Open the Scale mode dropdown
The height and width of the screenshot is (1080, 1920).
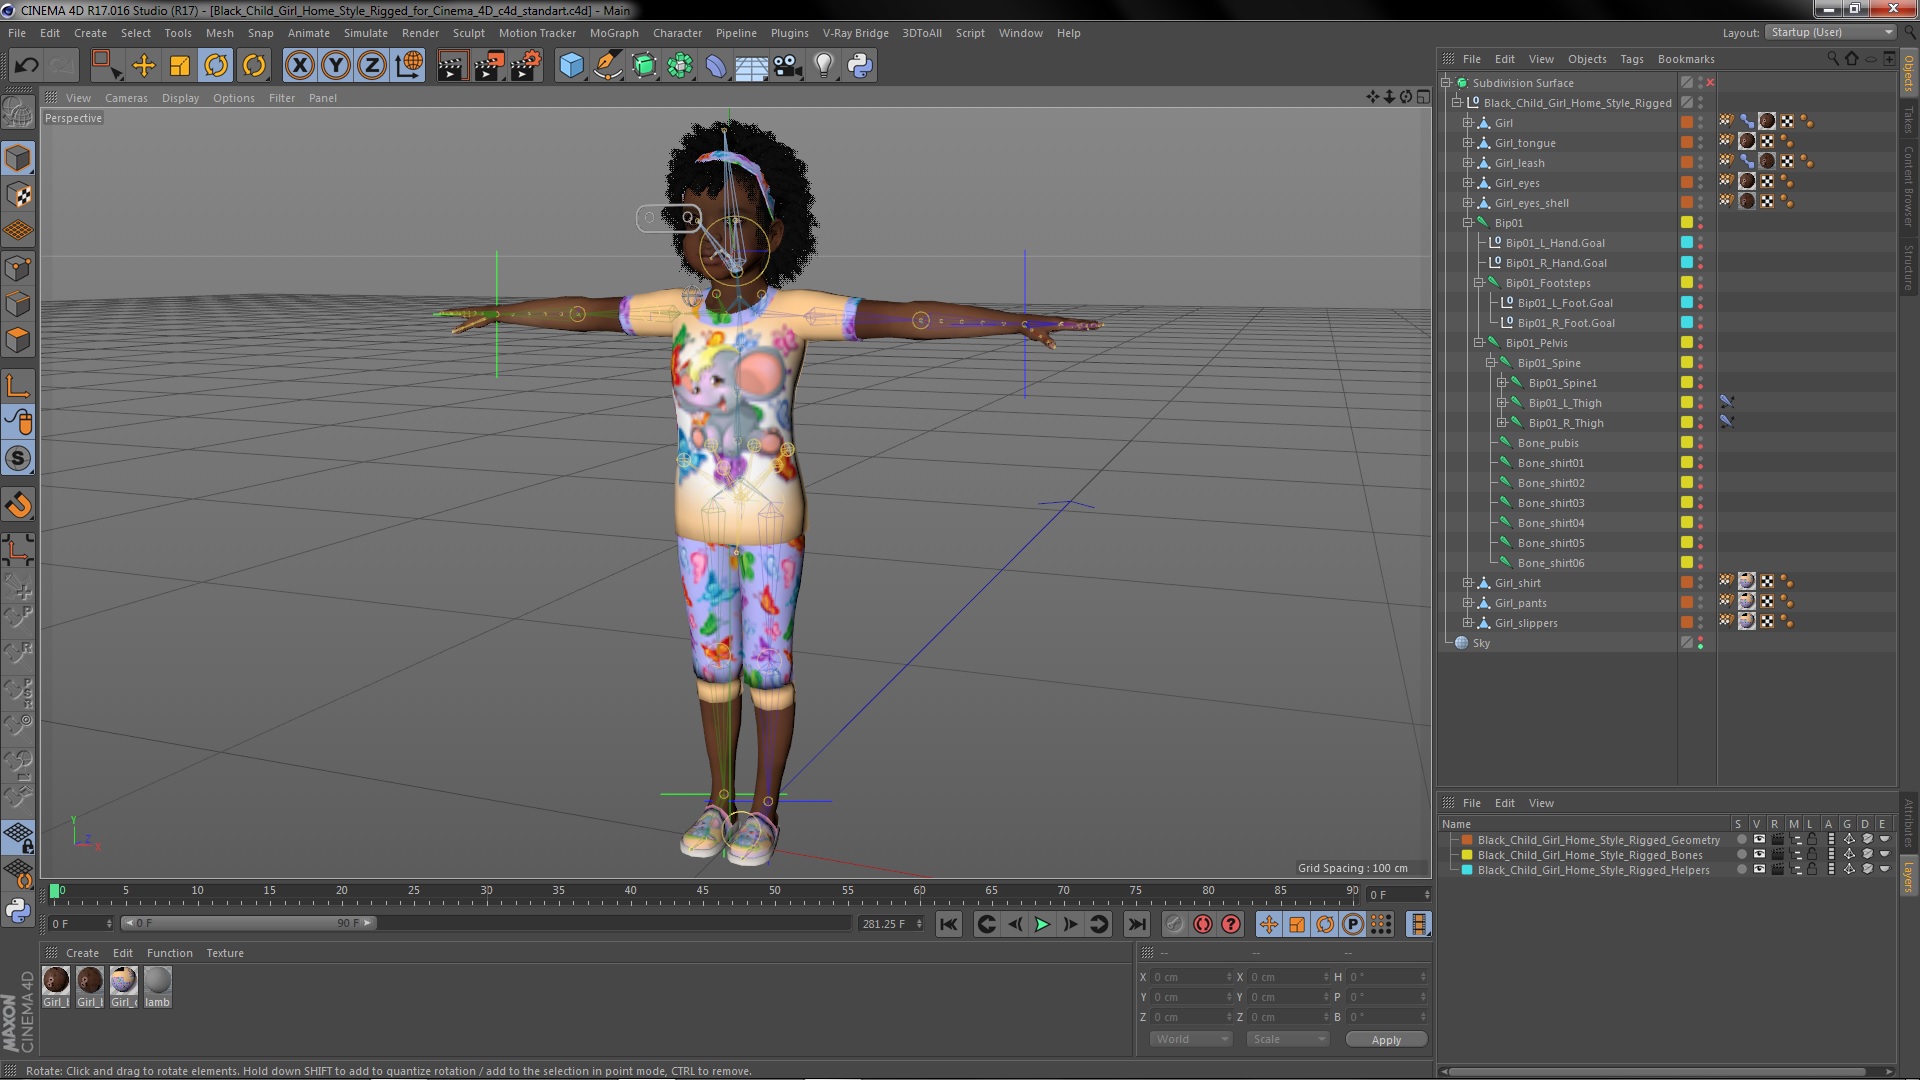[x=1288, y=1039]
